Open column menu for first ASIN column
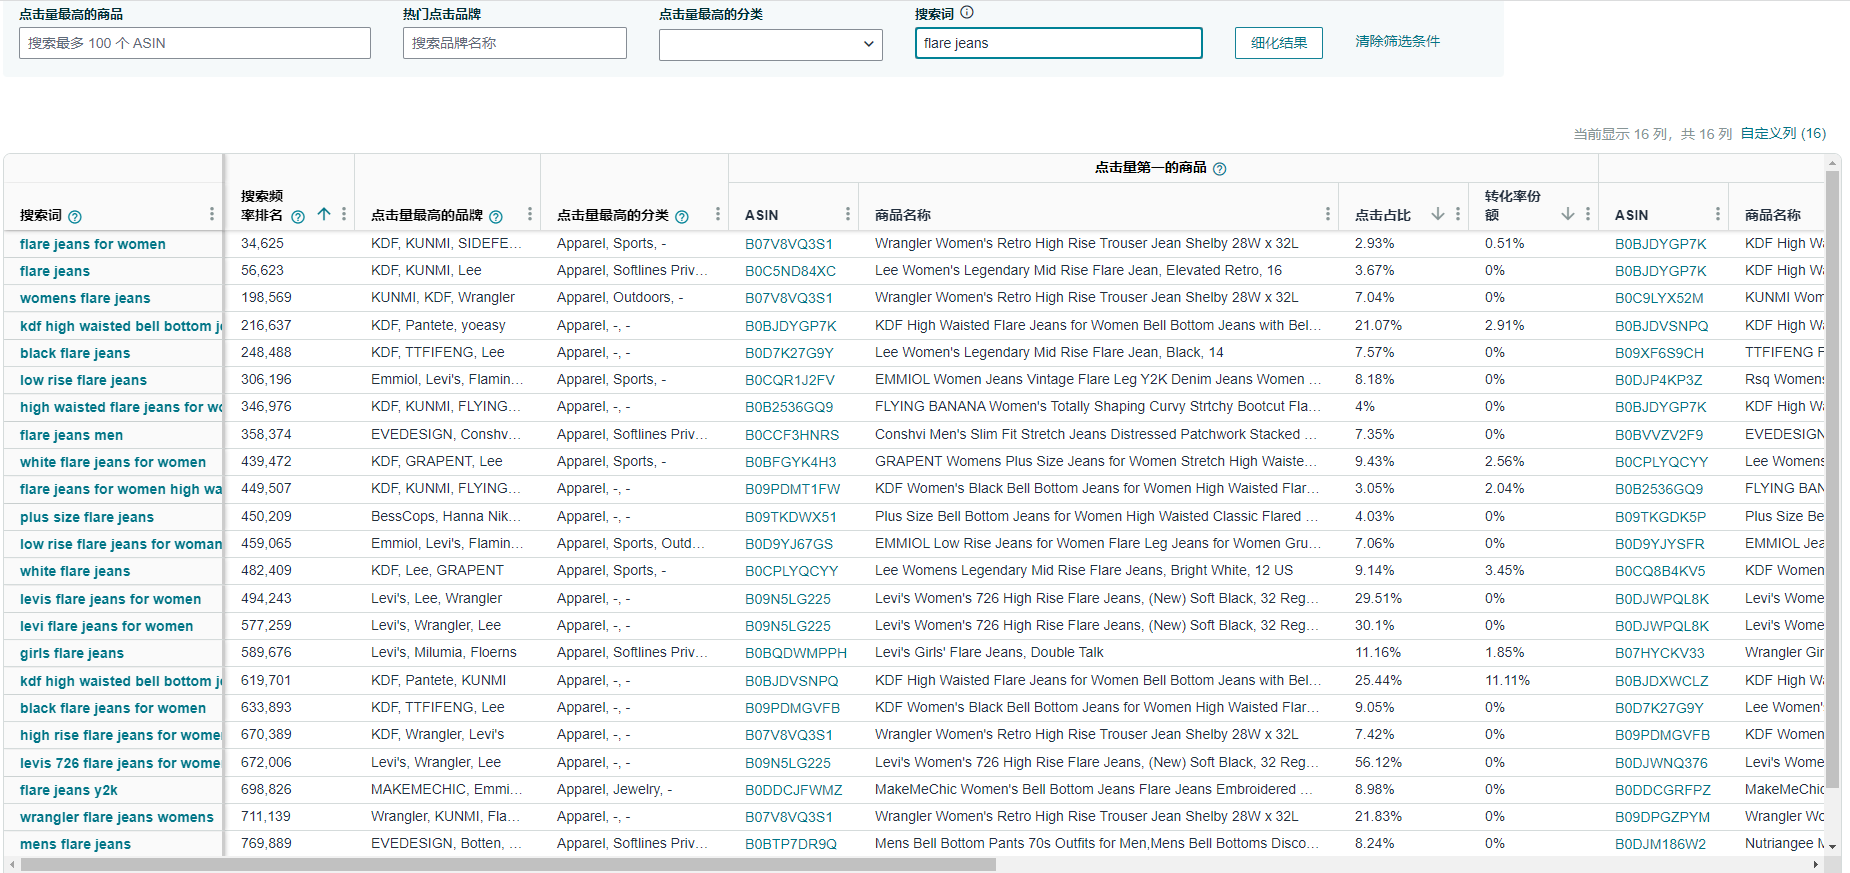1850x873 pixels. [848, 214]
